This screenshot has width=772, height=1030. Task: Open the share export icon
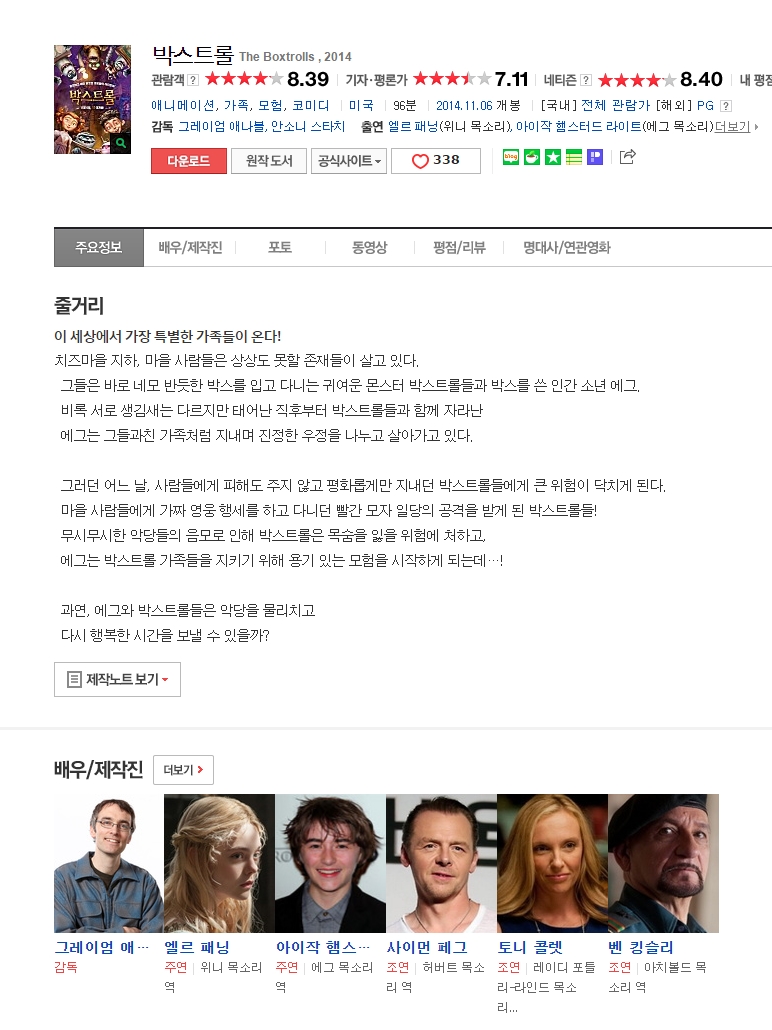coord(627,156)
